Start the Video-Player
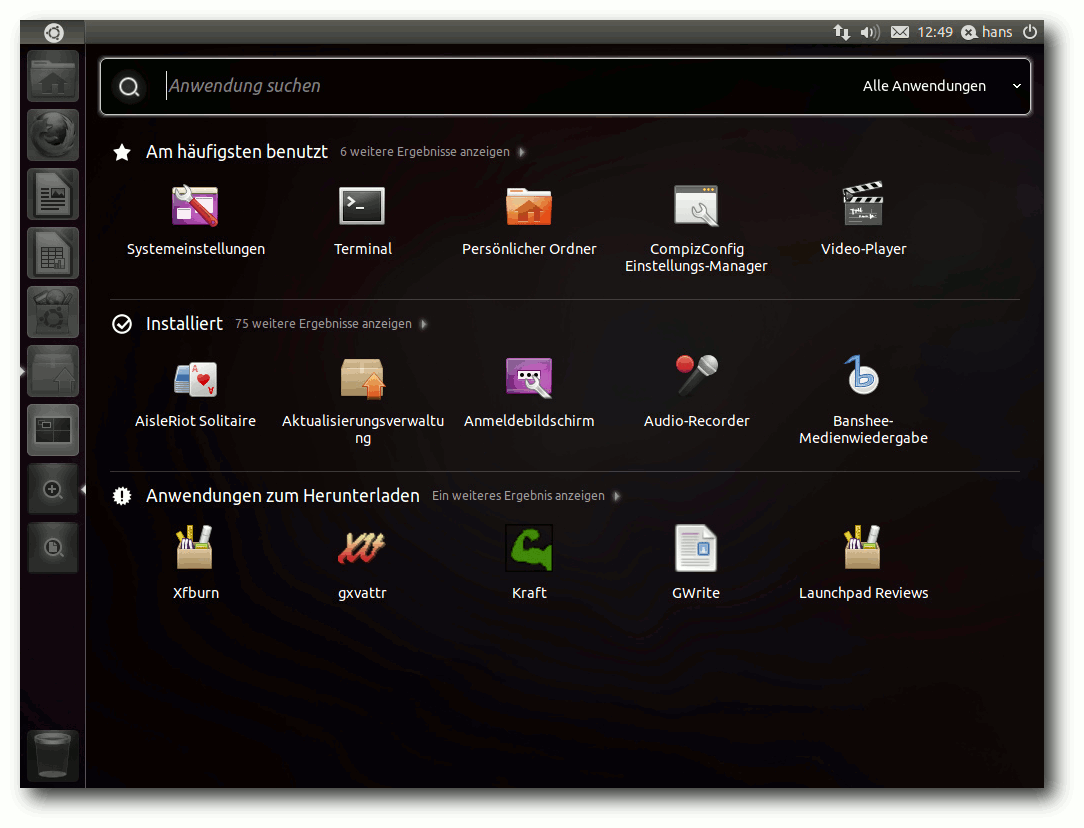 click(x=863, y=220)
